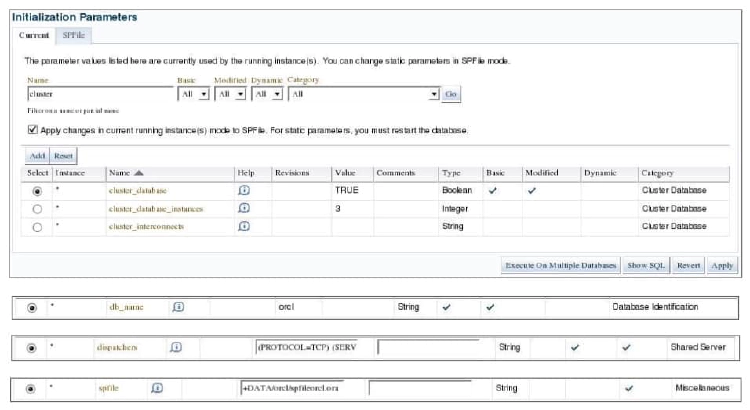The width and height of the screenshot is (750, 410).
Task: Select the cluster_database row radio button
Action: [37, 191]
